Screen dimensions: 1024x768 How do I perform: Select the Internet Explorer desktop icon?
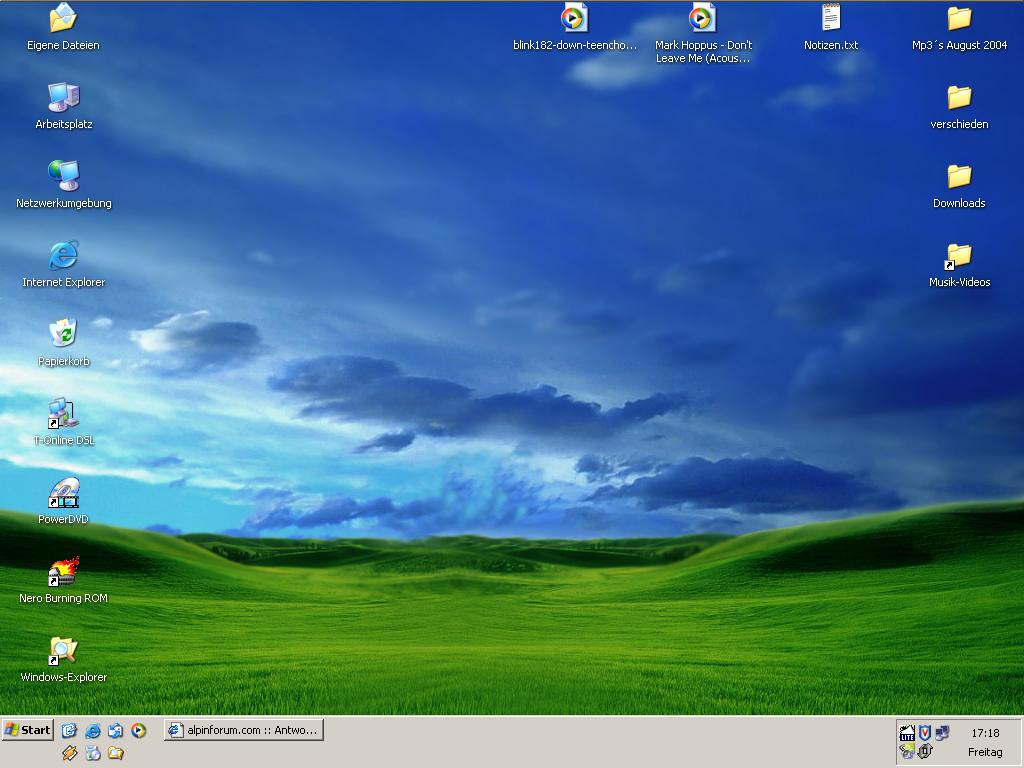pos(63,256)
